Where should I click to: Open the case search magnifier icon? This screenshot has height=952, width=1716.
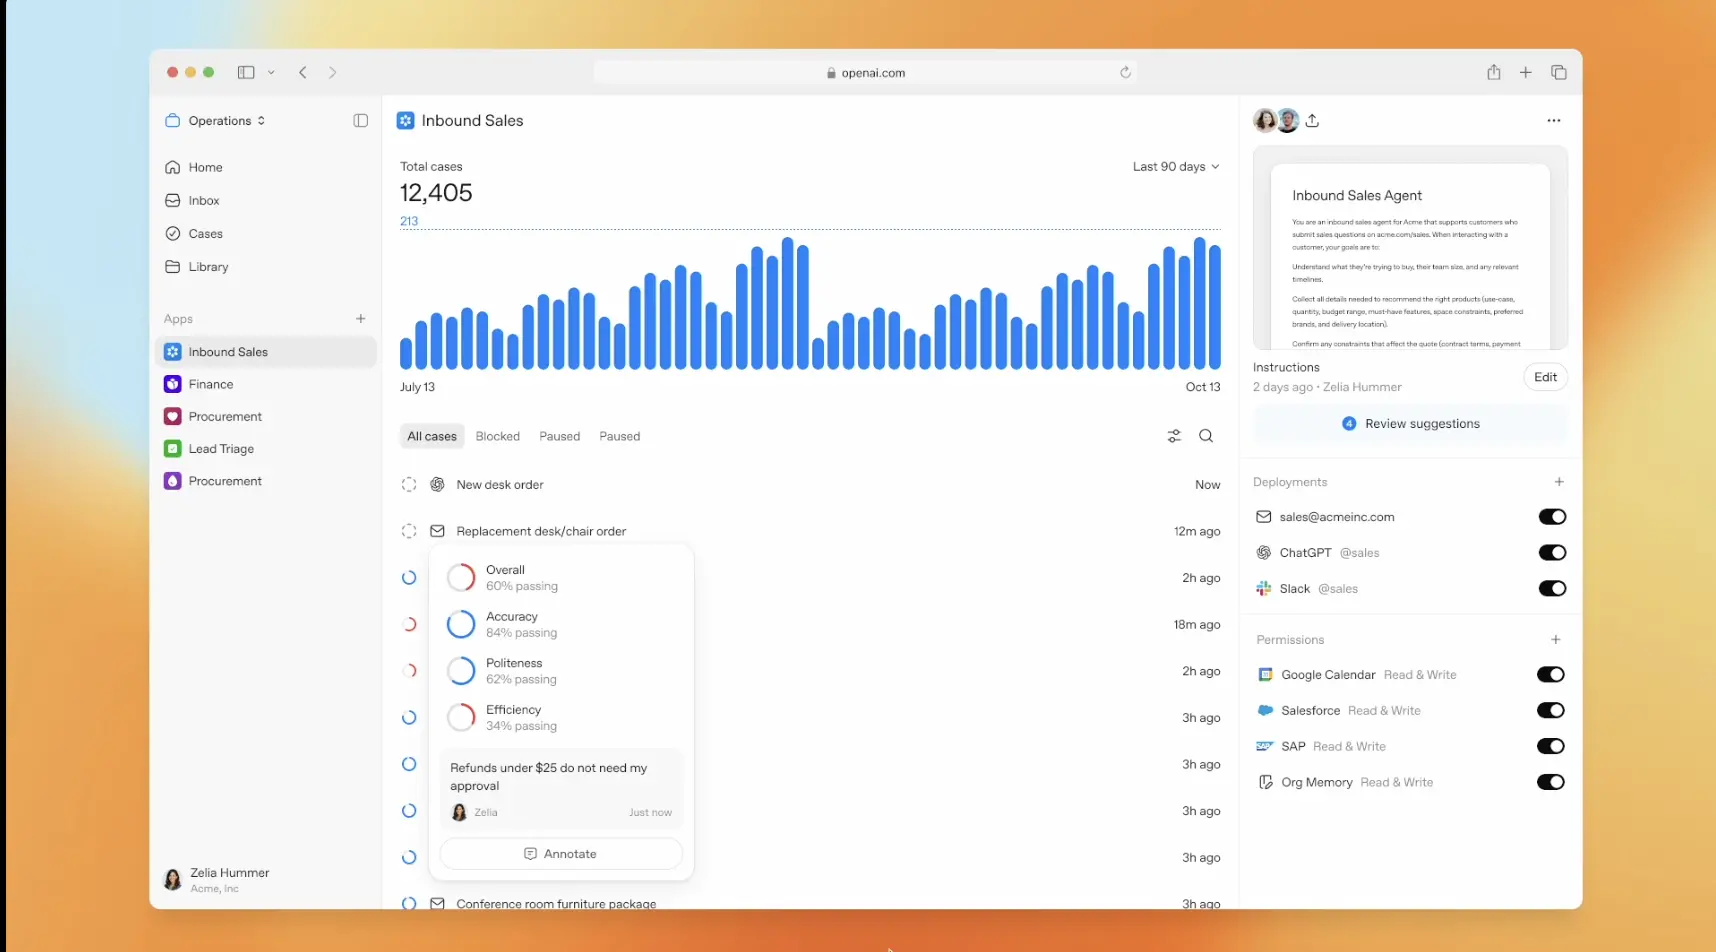[x=1206, y=436]
